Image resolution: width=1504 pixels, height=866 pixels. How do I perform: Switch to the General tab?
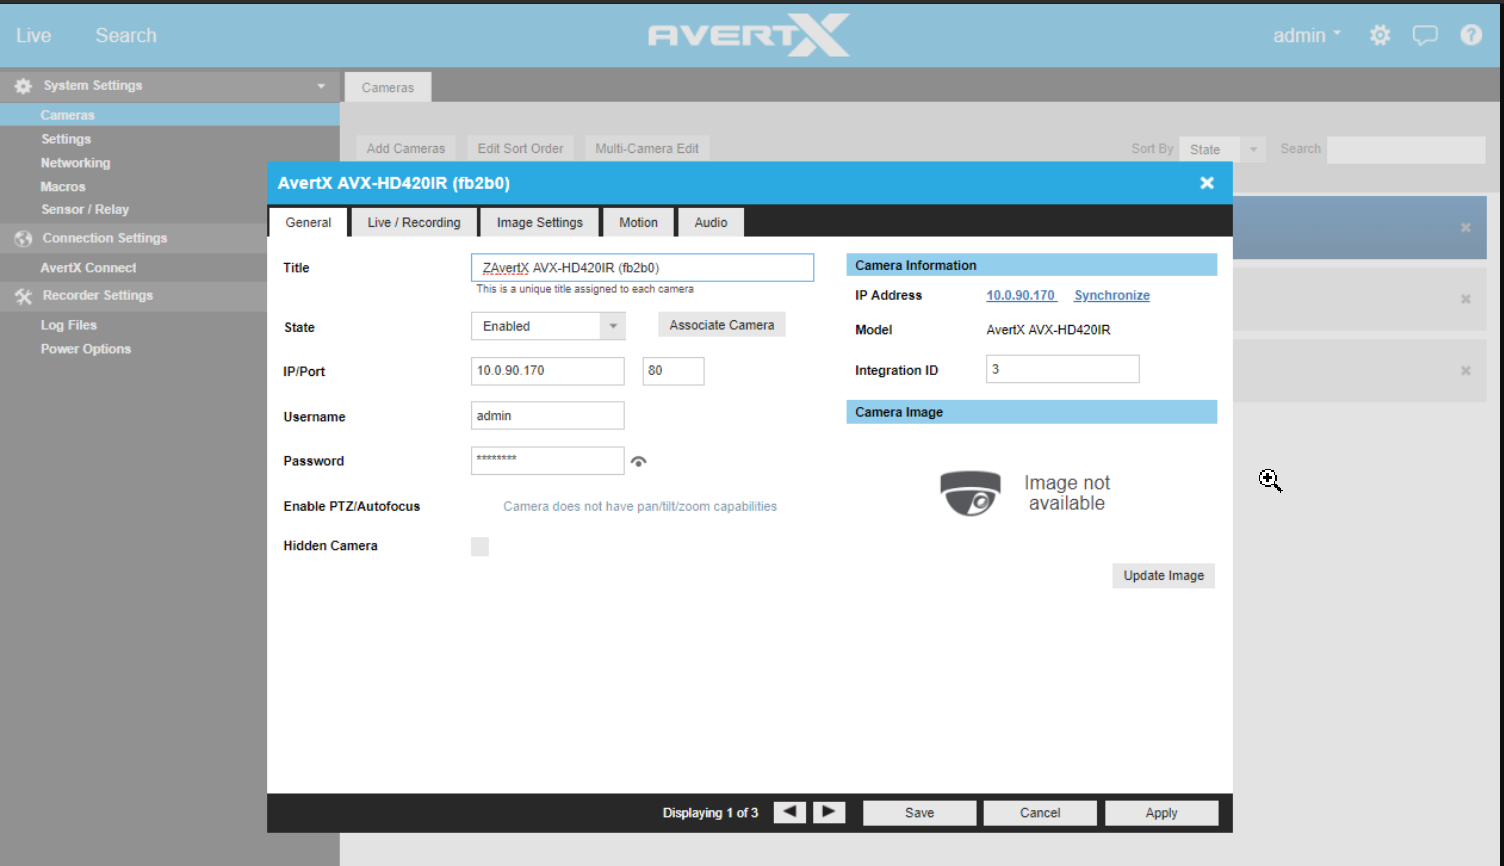[x=308, y=222]
